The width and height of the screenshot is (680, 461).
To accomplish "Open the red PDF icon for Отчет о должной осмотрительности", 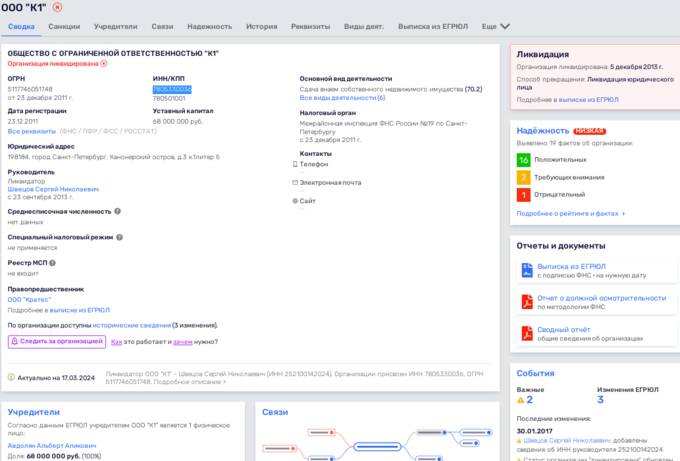I will 527,302.
